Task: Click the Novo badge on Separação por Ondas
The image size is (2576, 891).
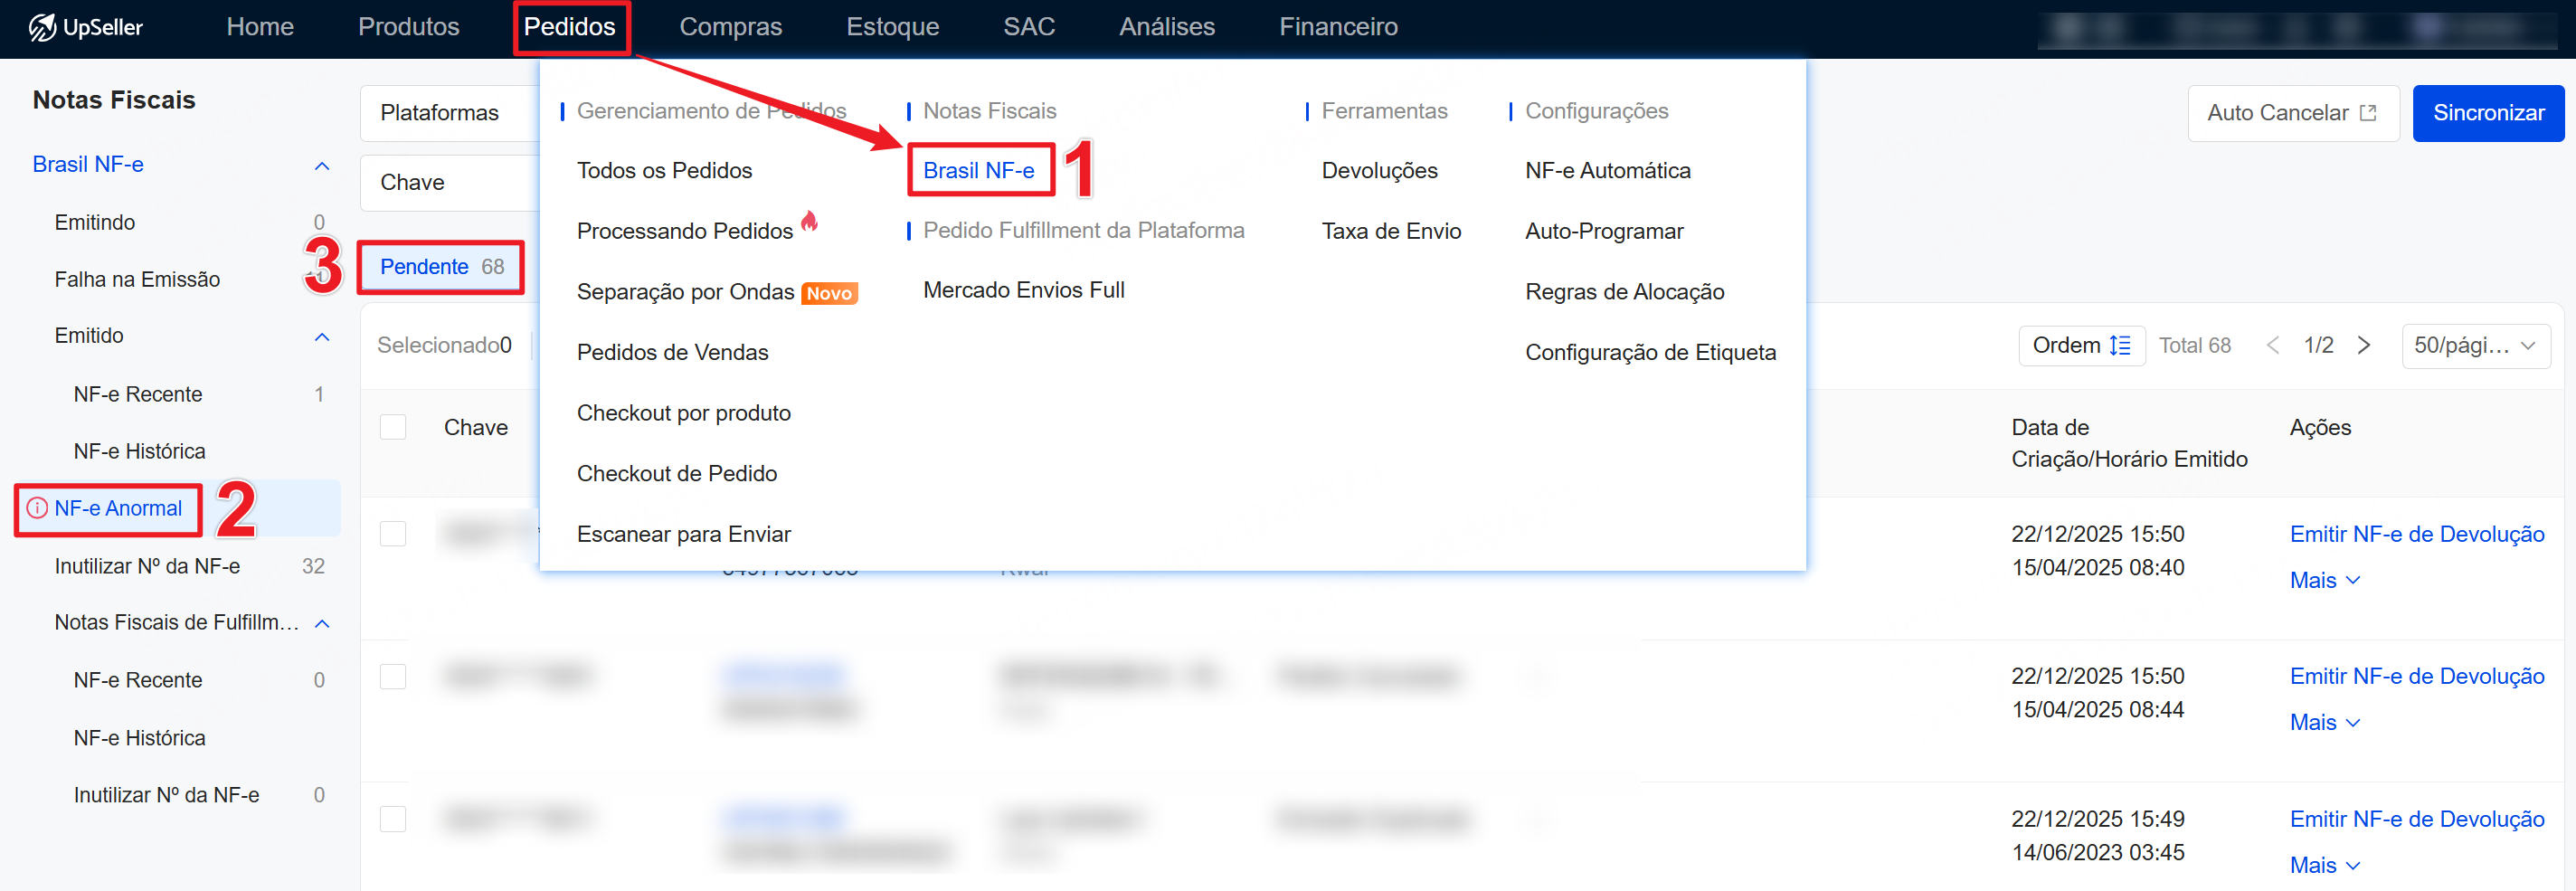Action: 828,293
